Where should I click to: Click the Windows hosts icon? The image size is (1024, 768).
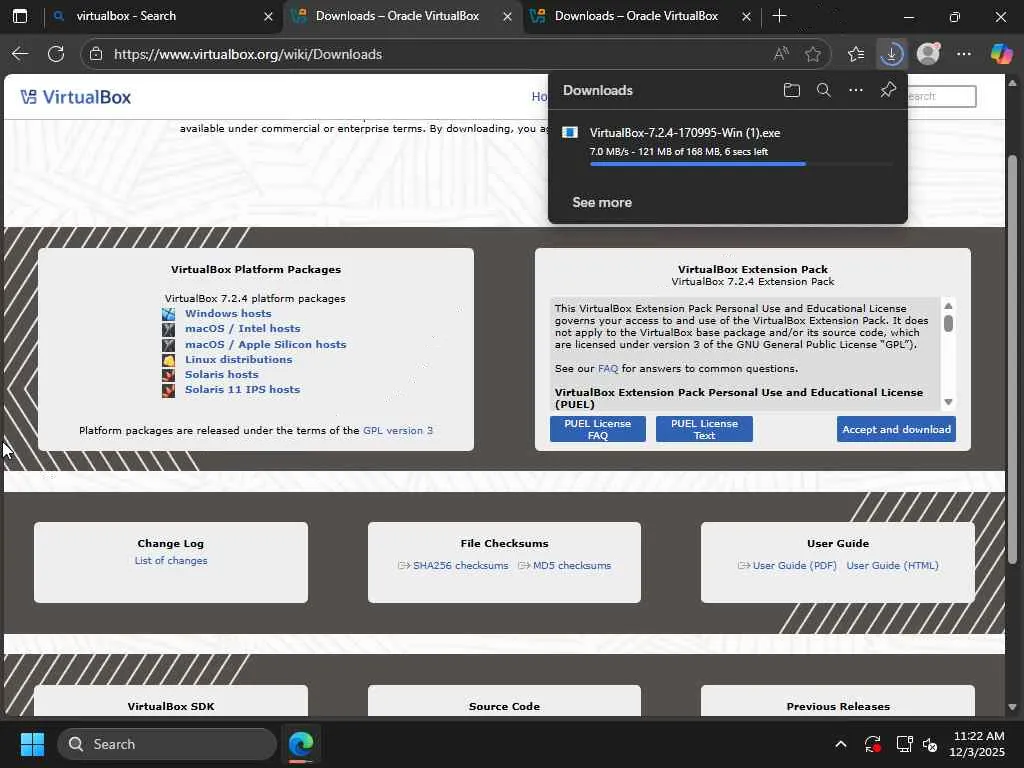tap(168, 314)
